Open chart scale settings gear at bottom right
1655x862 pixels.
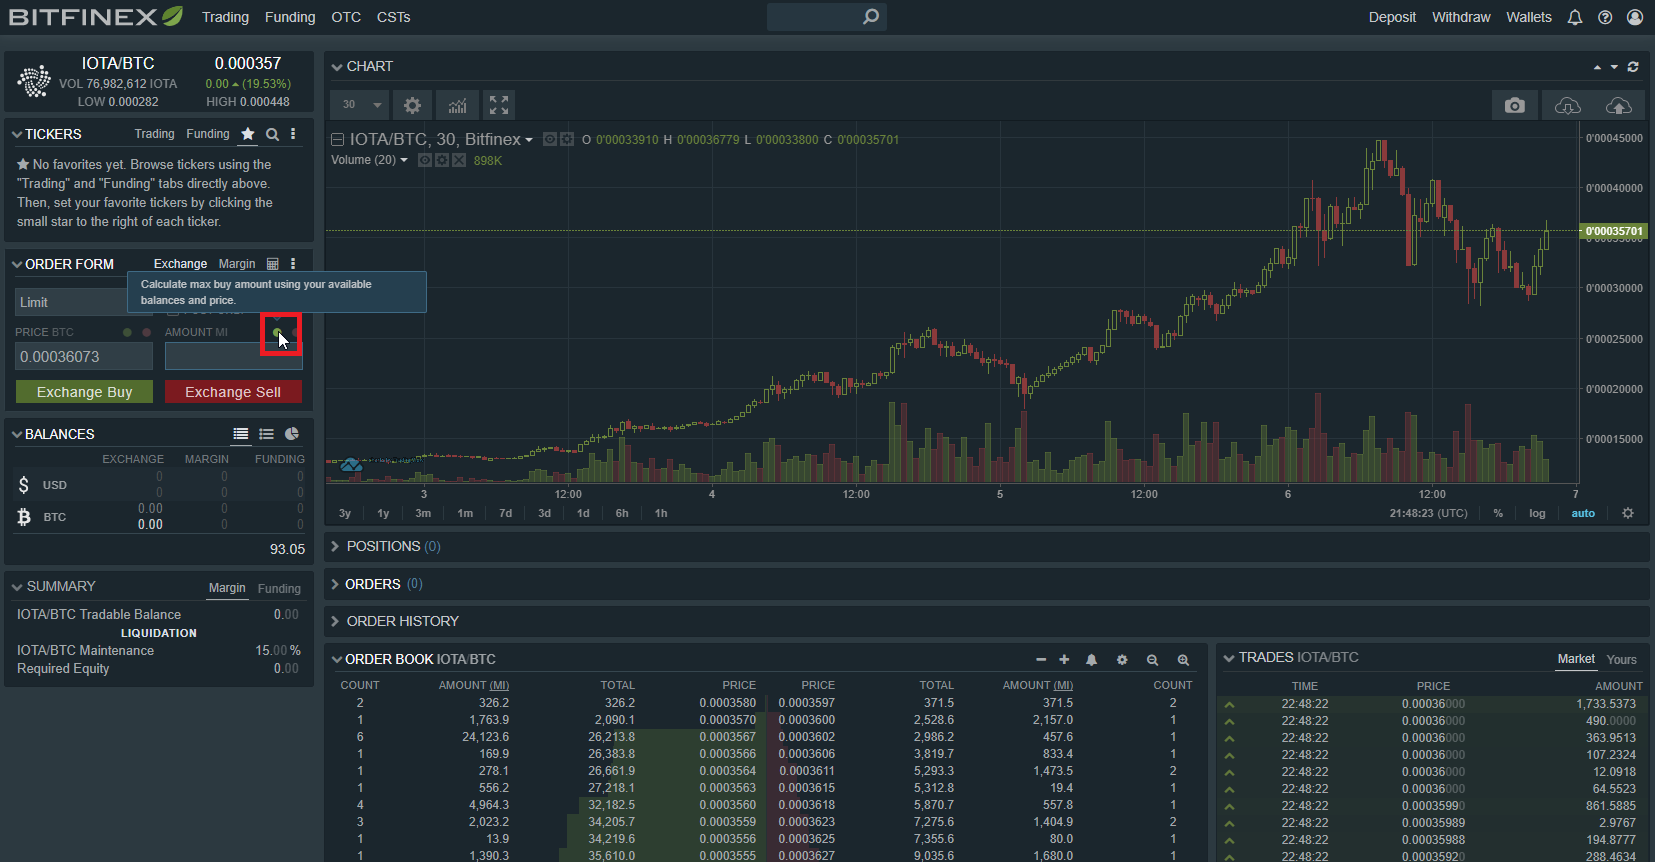coord(1628,513)
